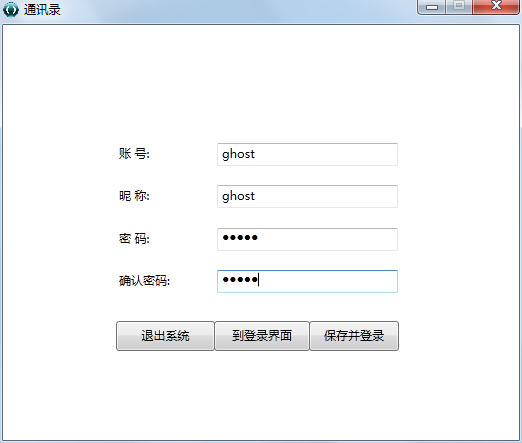The width and height of the screenshot is (522, 443).
Task: Click the 账号 input field
Action: 307,154
